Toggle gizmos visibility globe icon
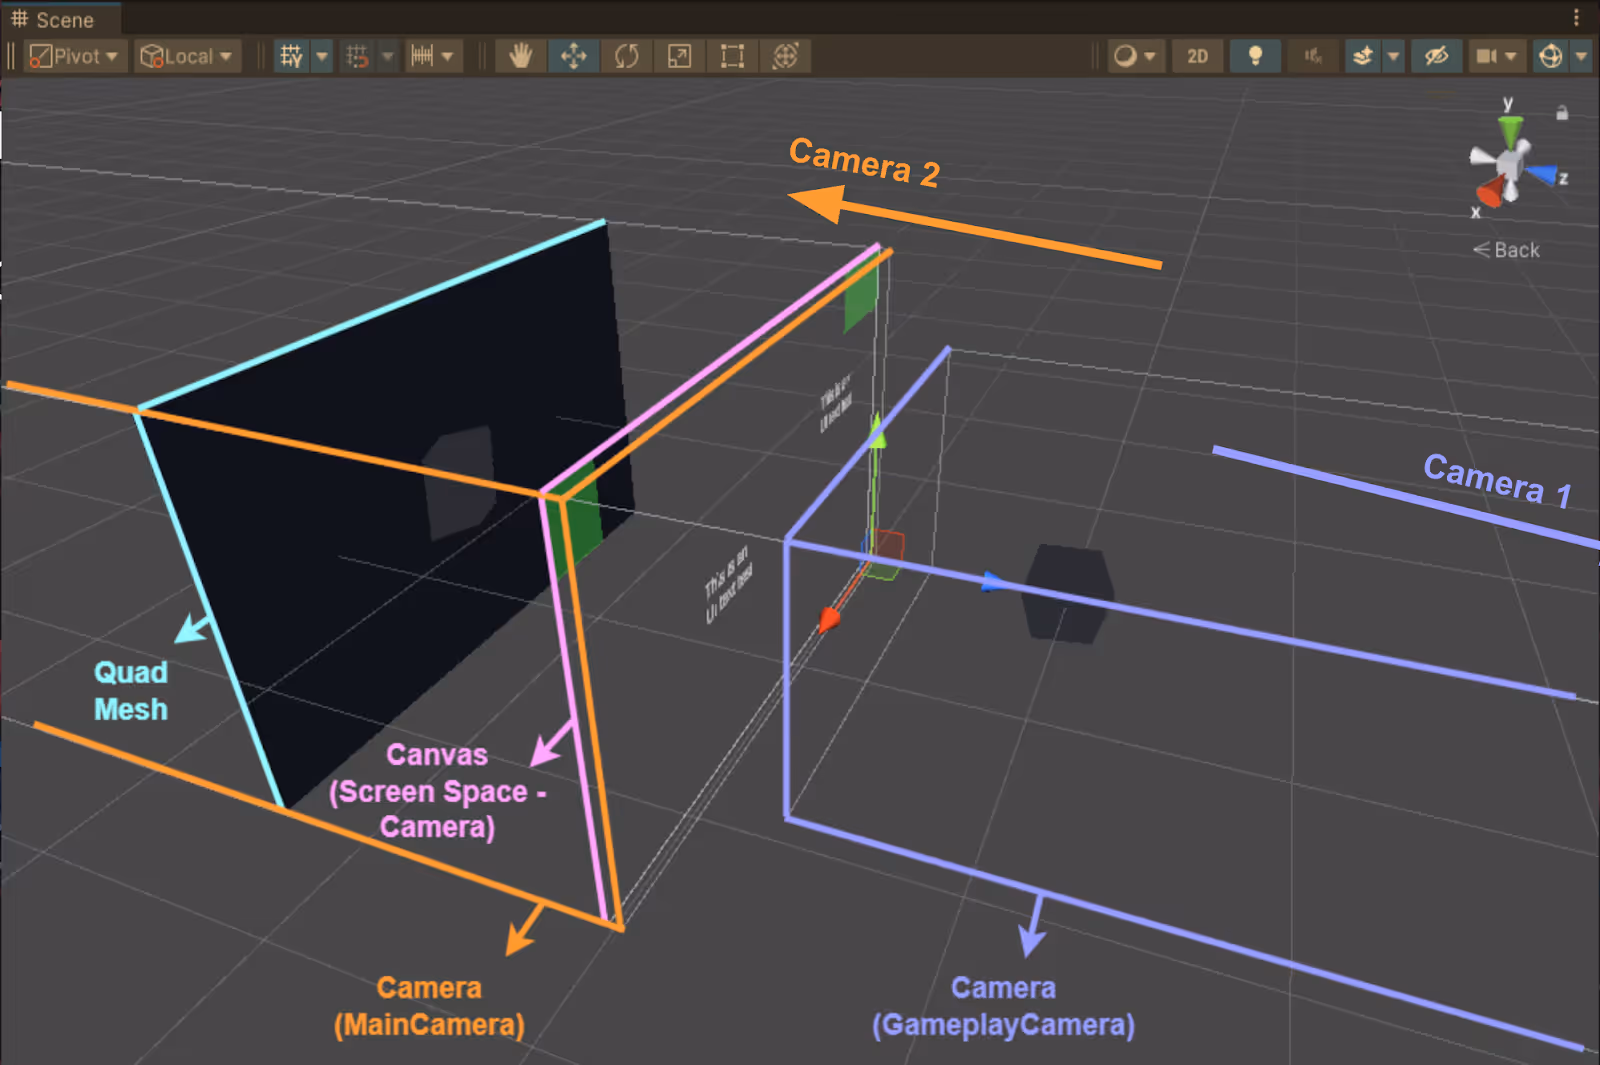1600x1065 pixels. point(1551,56)
